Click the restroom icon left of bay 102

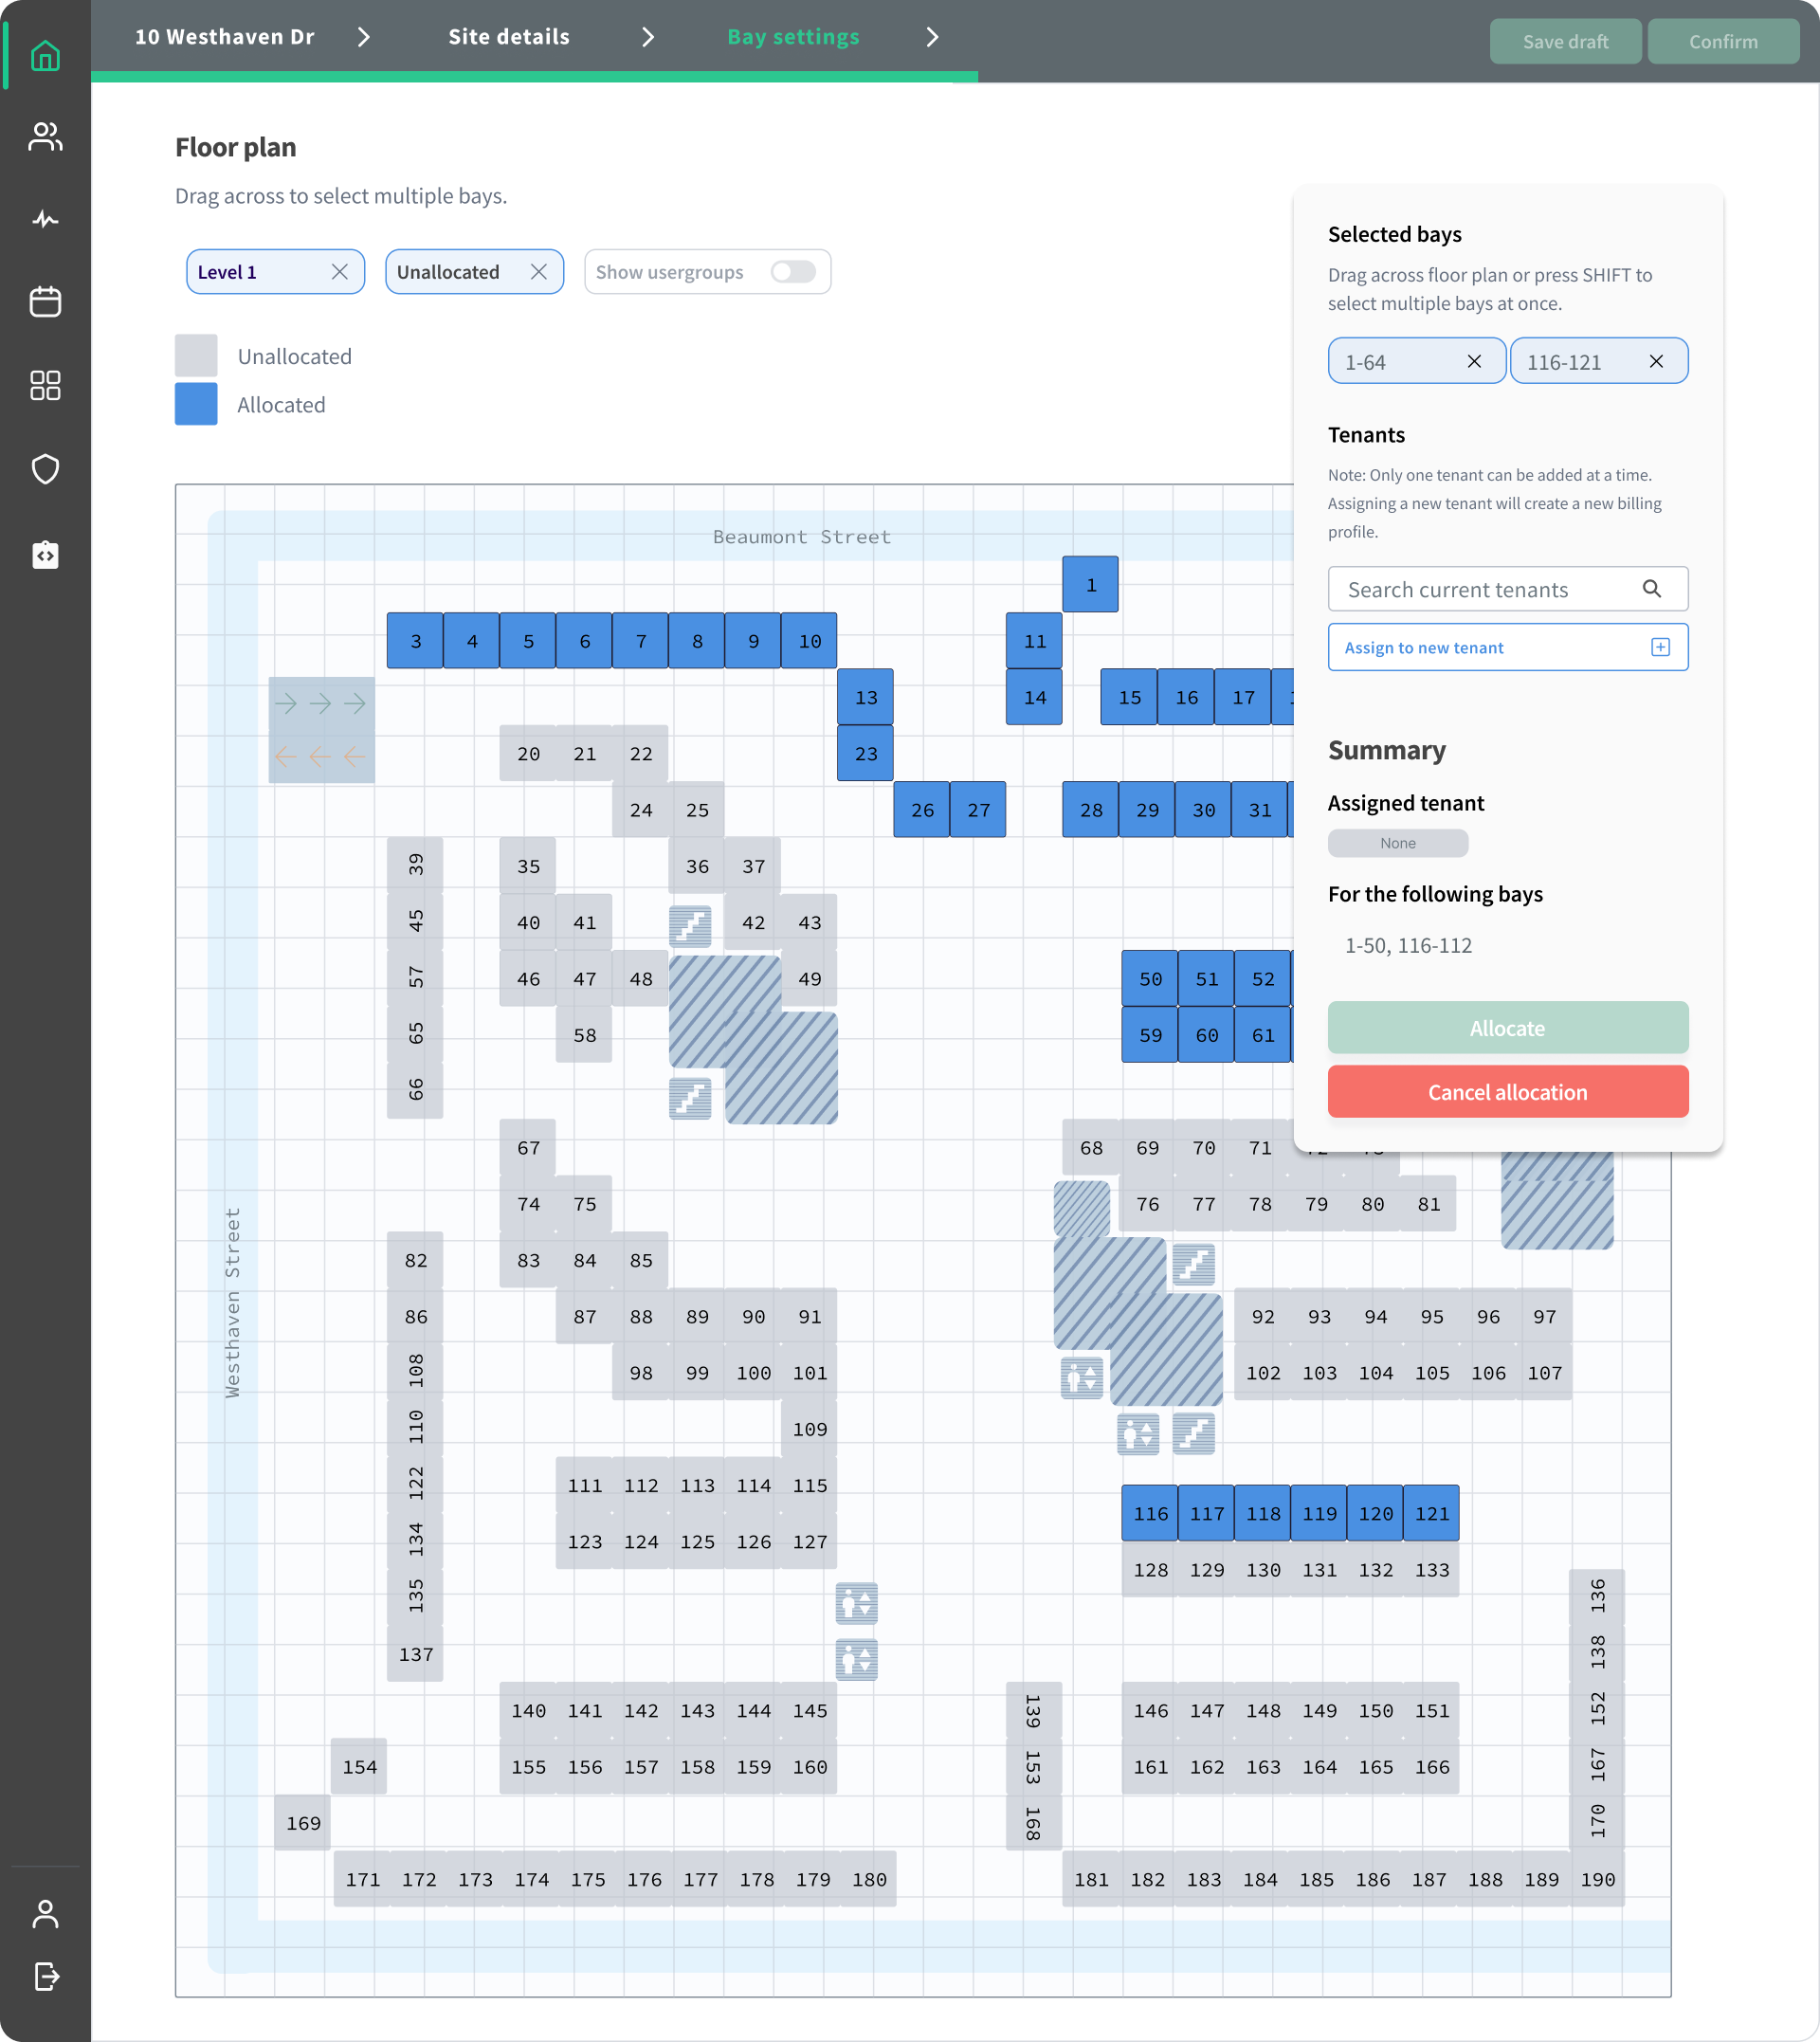(x=1081, y=1378)
